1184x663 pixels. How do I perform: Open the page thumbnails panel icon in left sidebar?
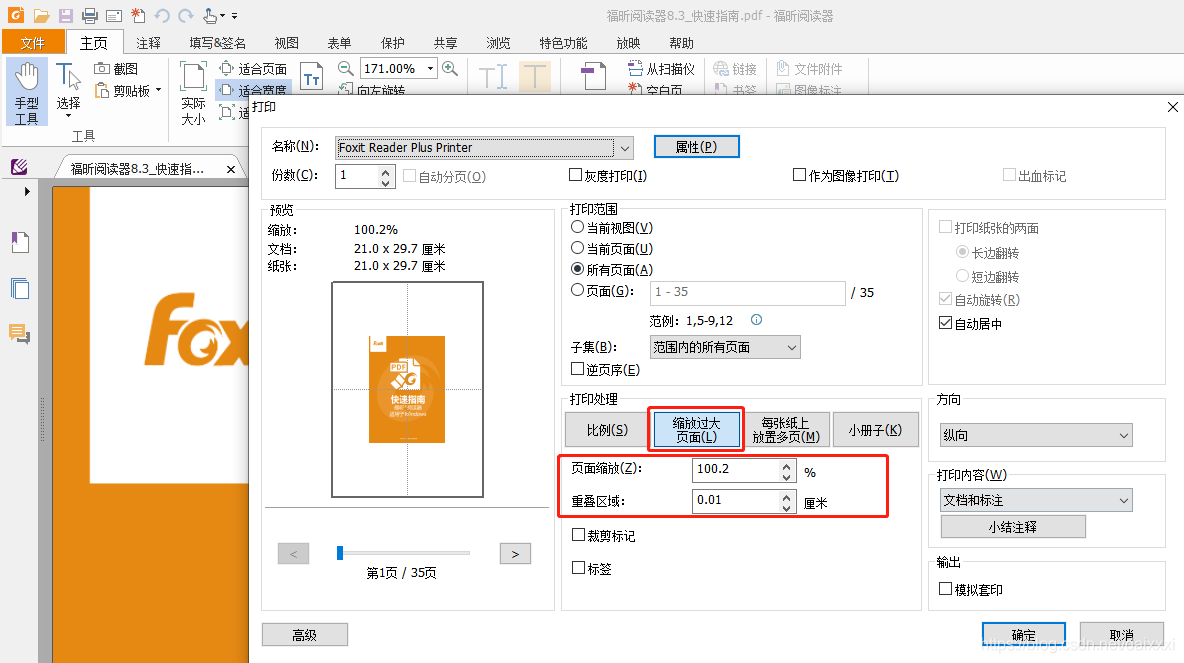[x=20, y=288]
